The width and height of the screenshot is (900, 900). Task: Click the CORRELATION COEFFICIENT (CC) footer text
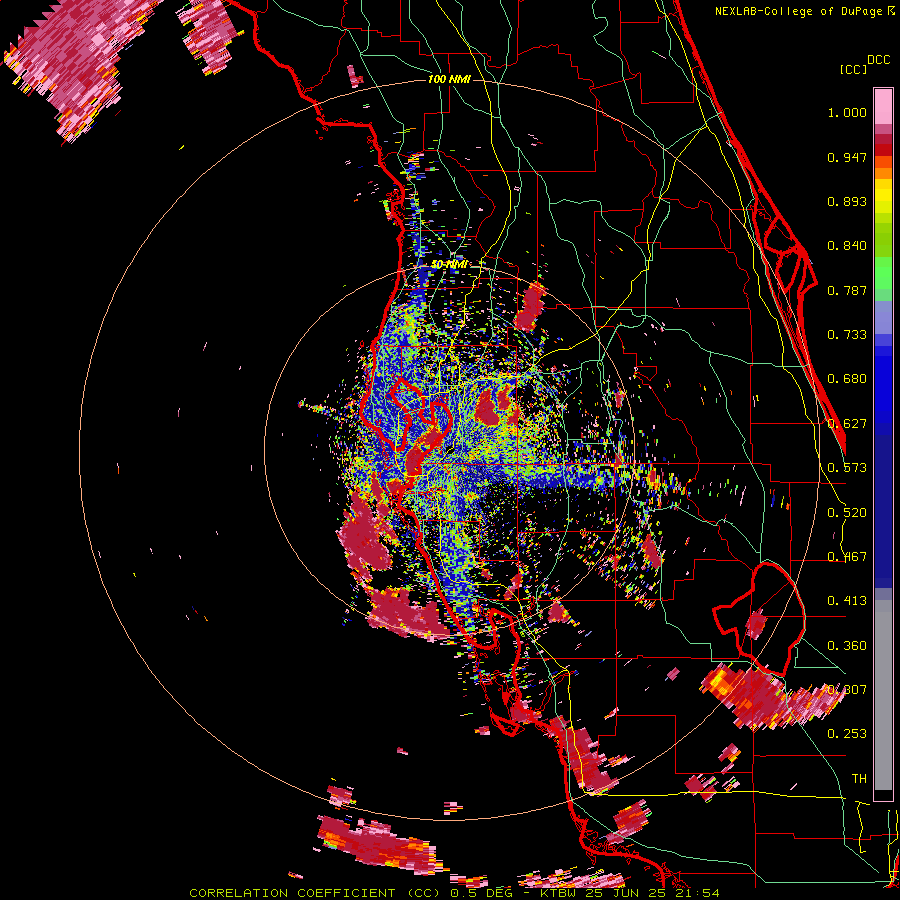point(315,893)
